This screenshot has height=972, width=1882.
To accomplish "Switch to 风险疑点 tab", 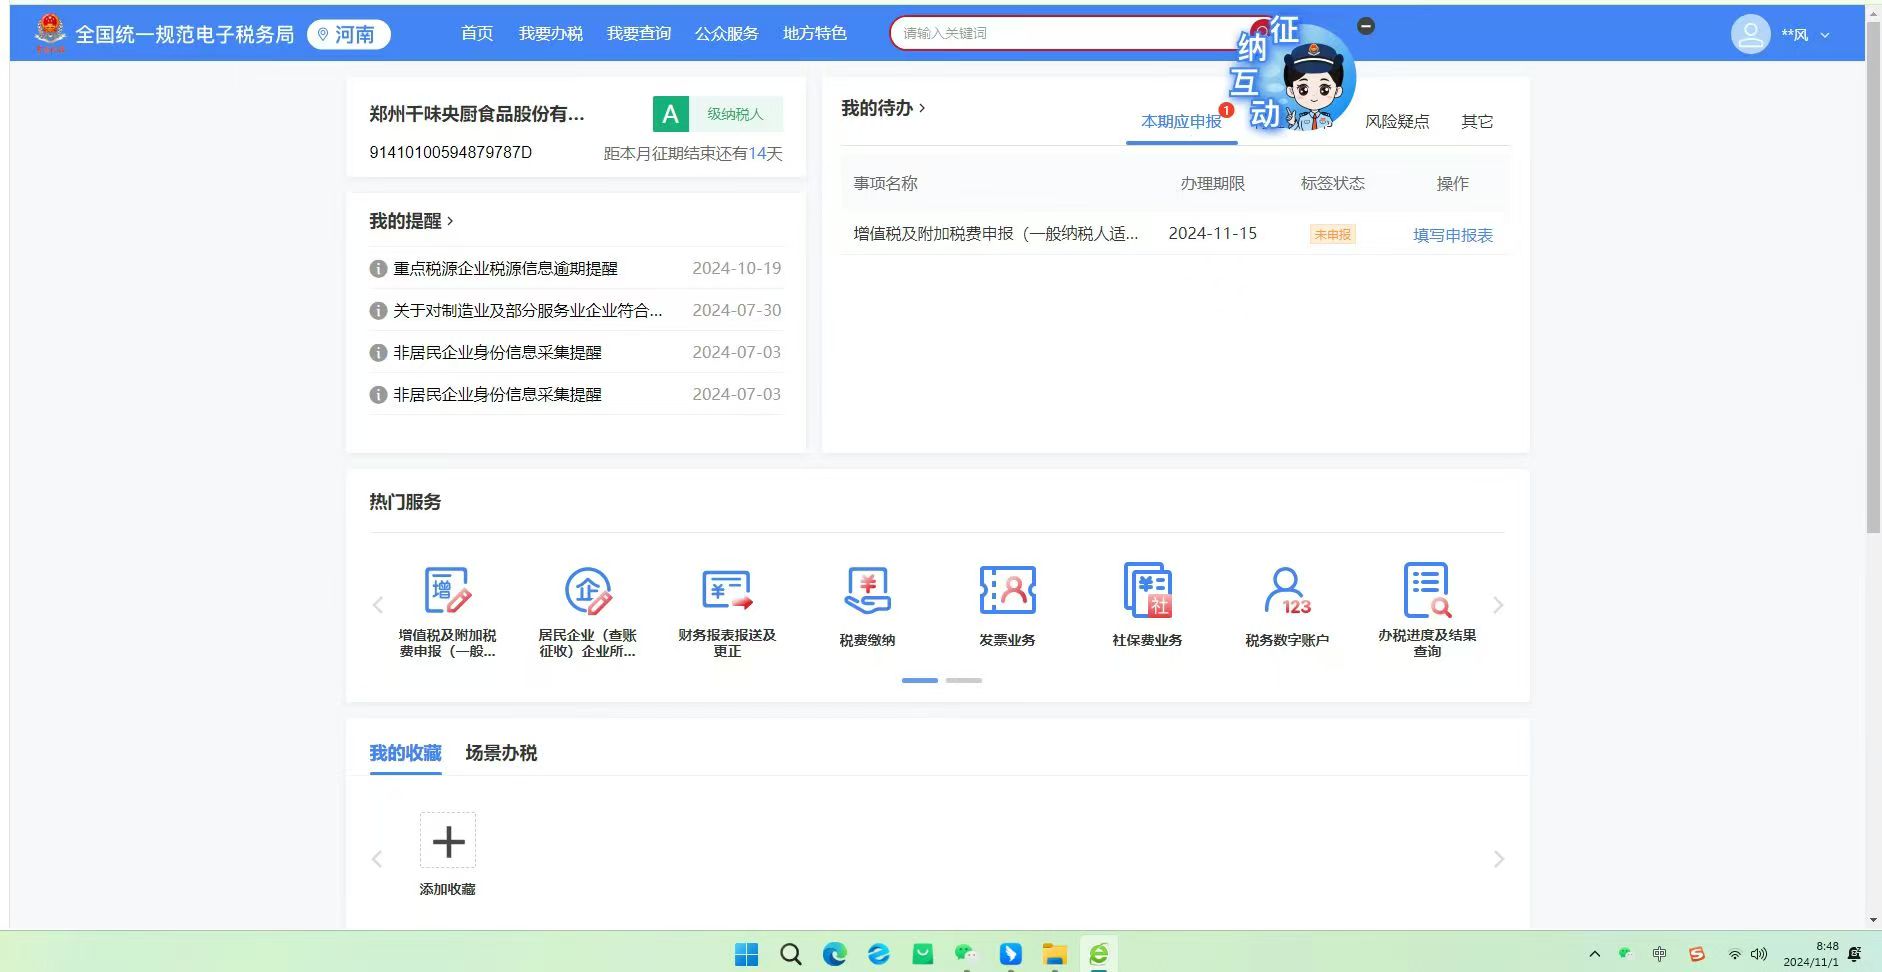I will pos(1397,122).
